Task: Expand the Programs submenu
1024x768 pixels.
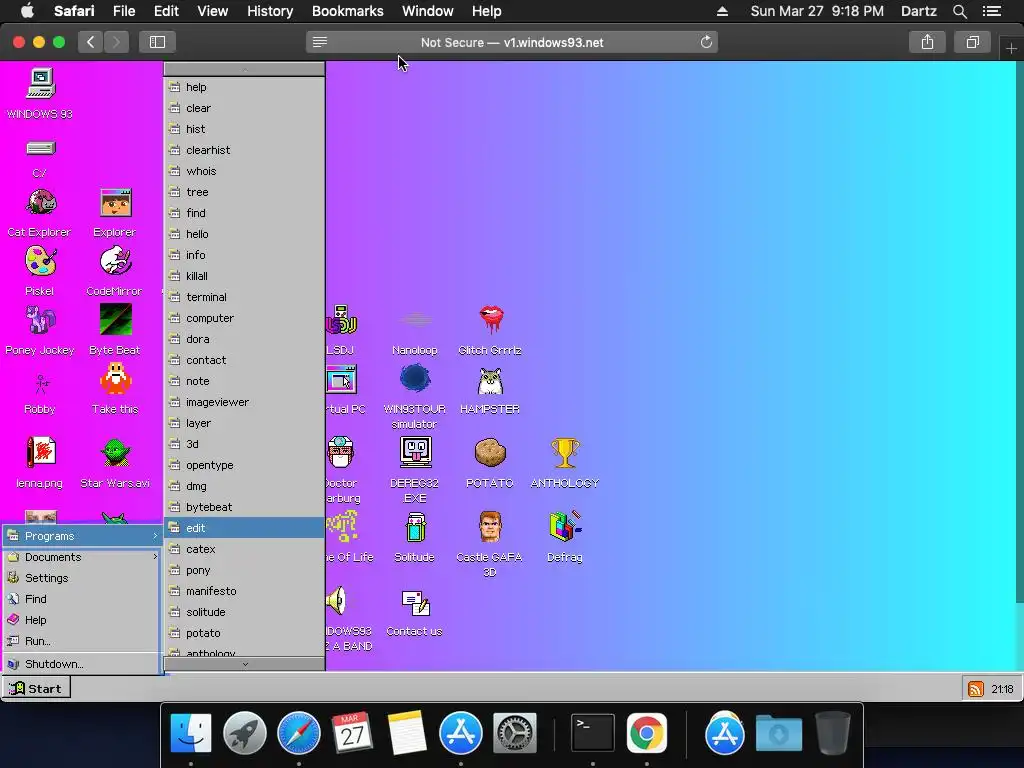Action: coord(82,536)
